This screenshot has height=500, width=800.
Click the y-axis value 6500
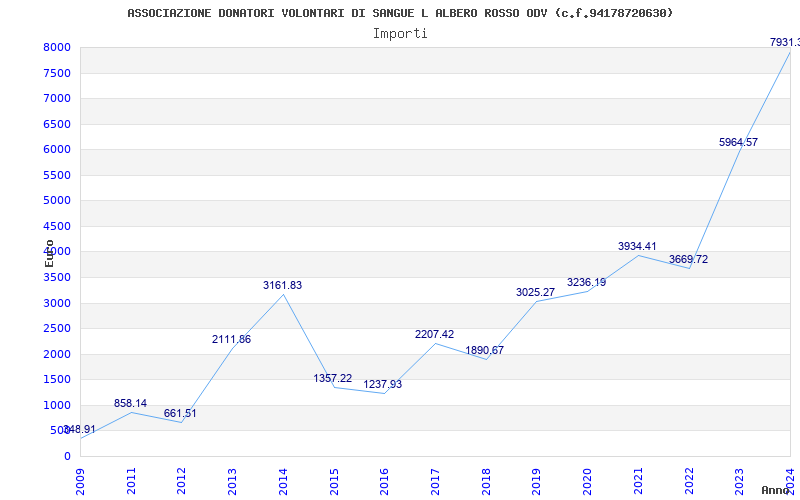[x=57, y=124]
